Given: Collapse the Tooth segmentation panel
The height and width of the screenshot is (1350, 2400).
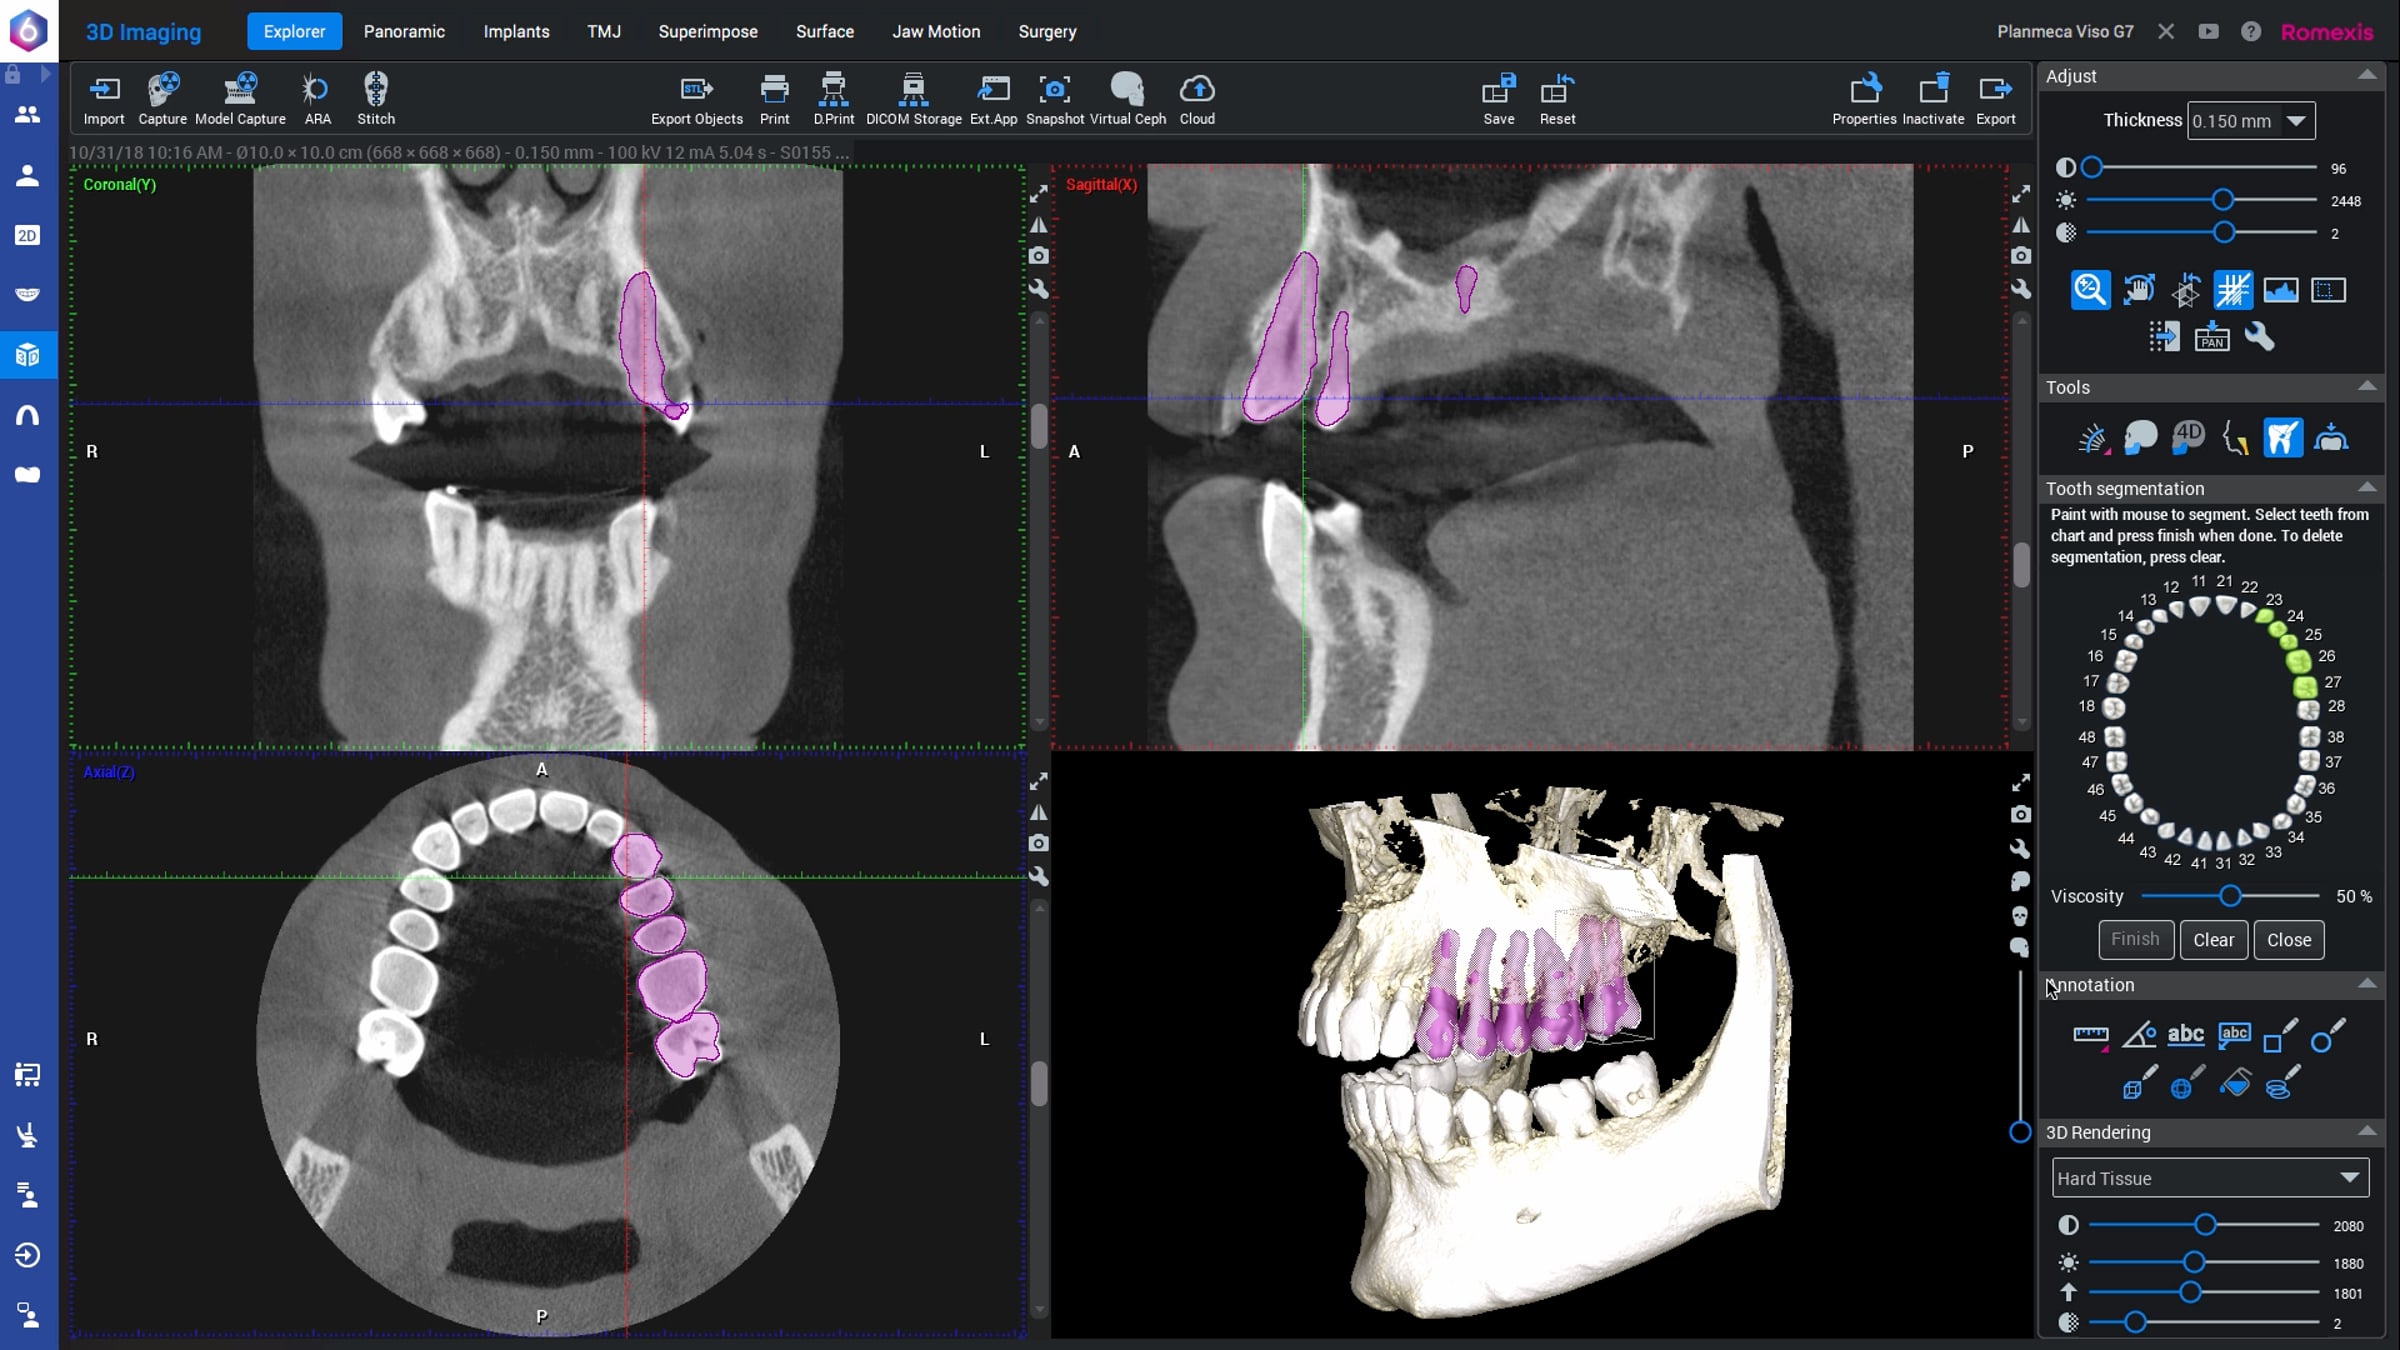Looking at the screenshot, I should coord(2366,488).
